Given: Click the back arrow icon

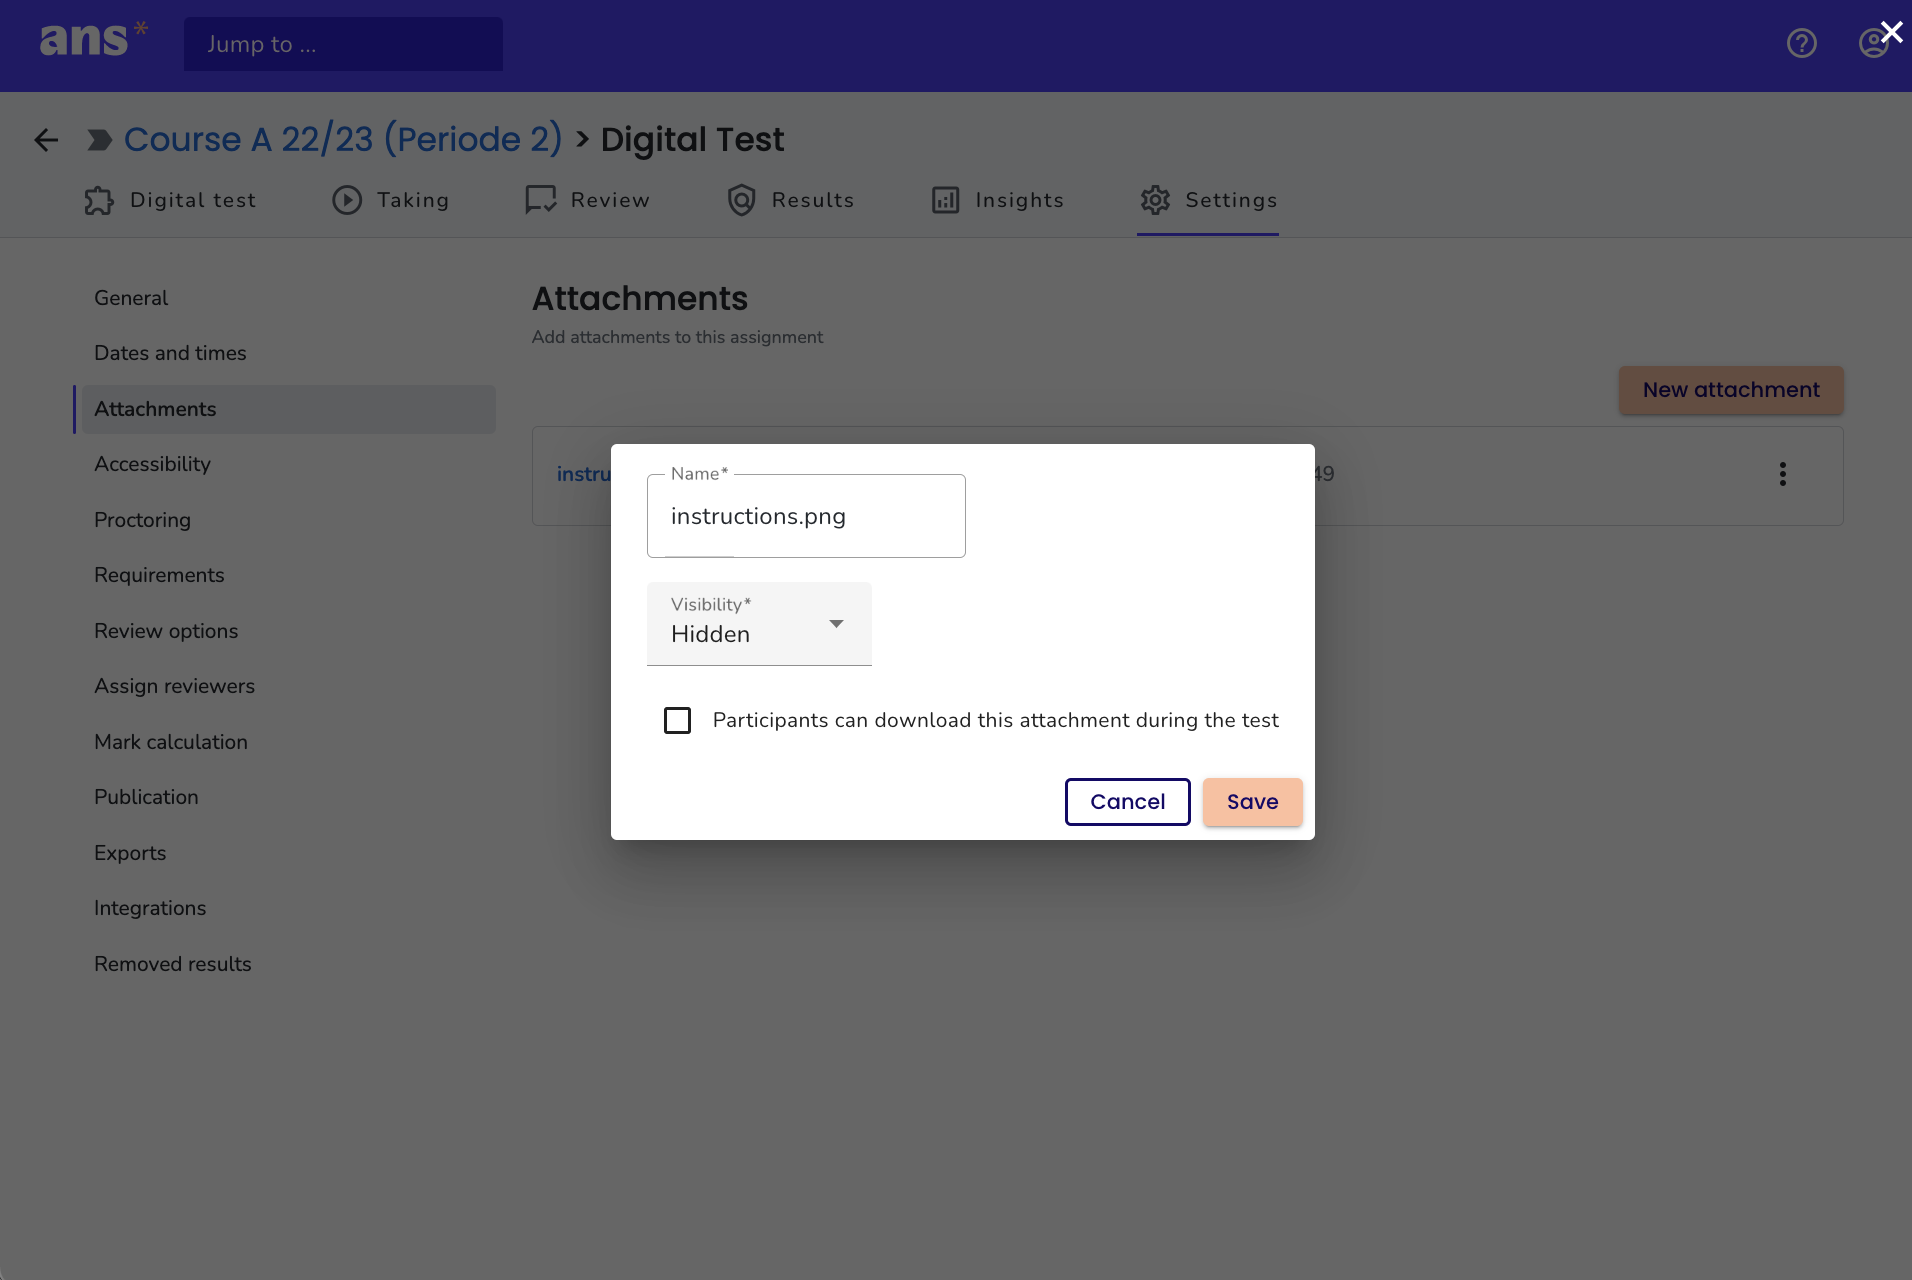Looking at the screenshot, I should (46, 140).
